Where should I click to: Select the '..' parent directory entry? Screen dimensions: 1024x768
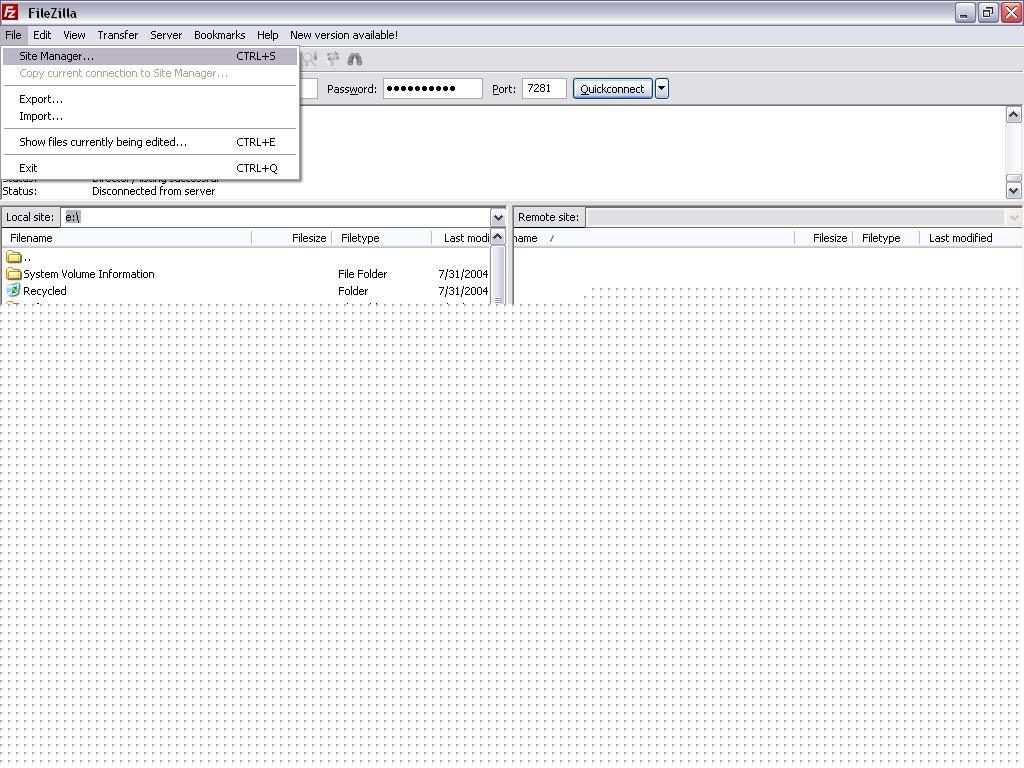pyautogui.click(x=27, y=257)
